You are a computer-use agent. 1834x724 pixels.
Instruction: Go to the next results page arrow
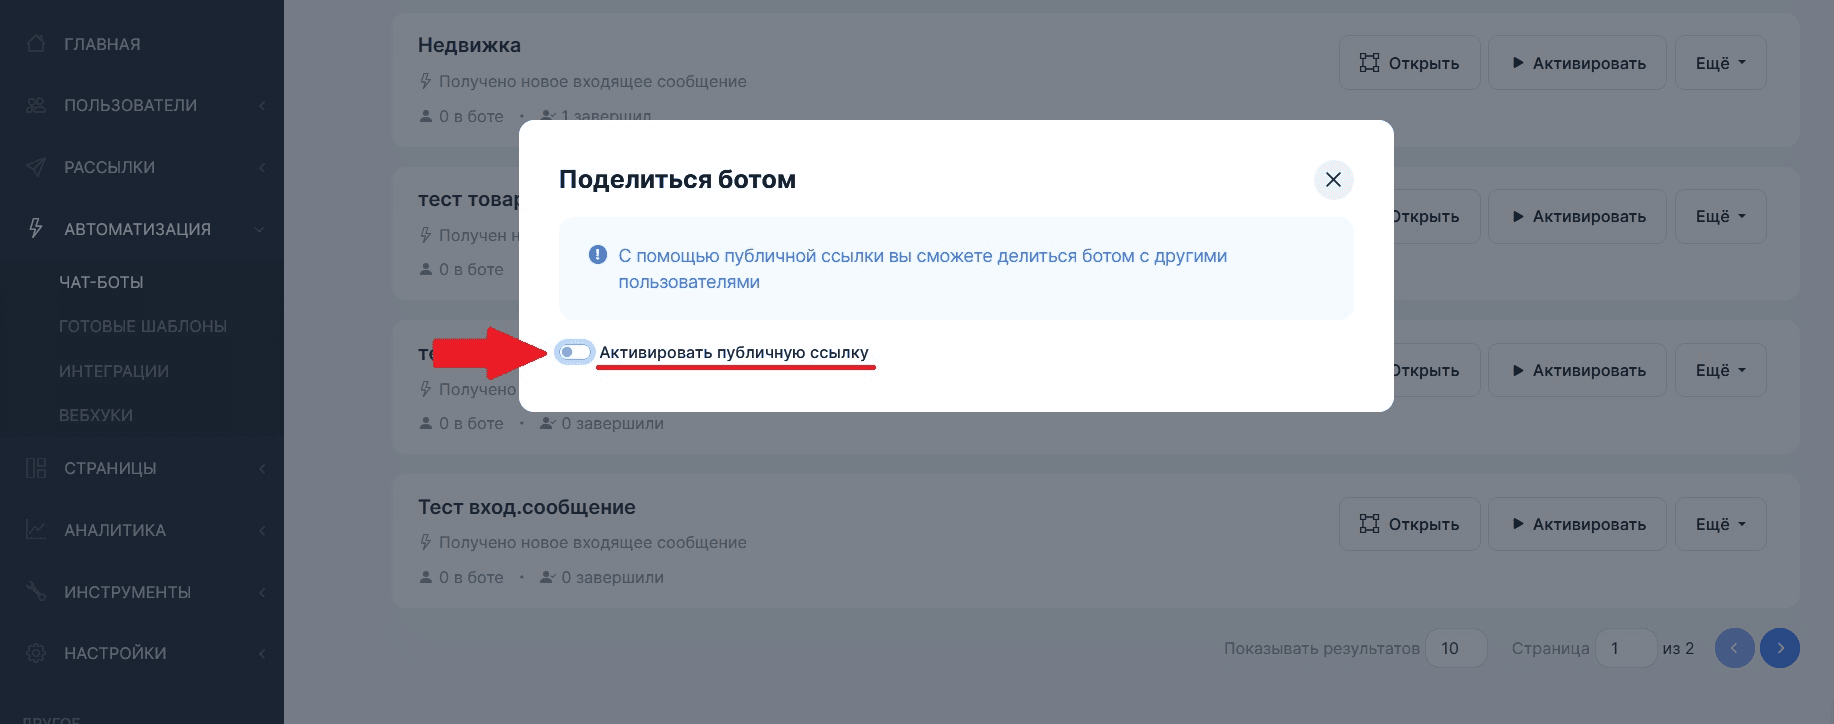tap(1780, 648)
